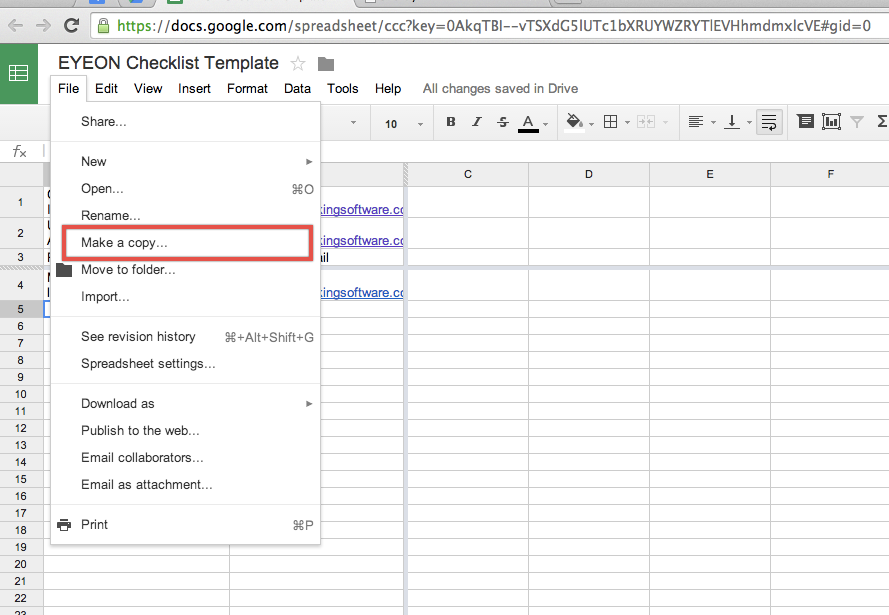Viewport: 889px width, 615px height.
Task: Open the Insert menu
Action: [194, 89]
